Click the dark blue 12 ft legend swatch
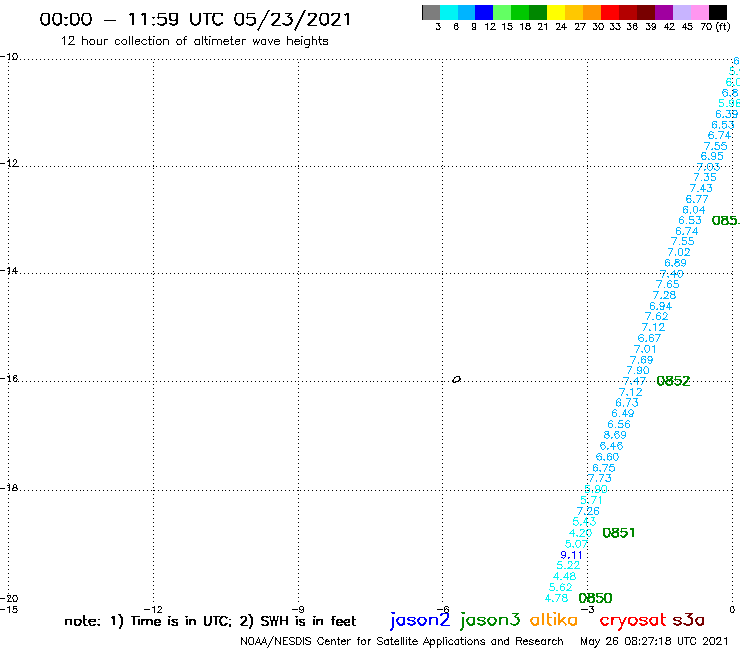Screen dimensions: 740x650 click(x=484, y=12)
